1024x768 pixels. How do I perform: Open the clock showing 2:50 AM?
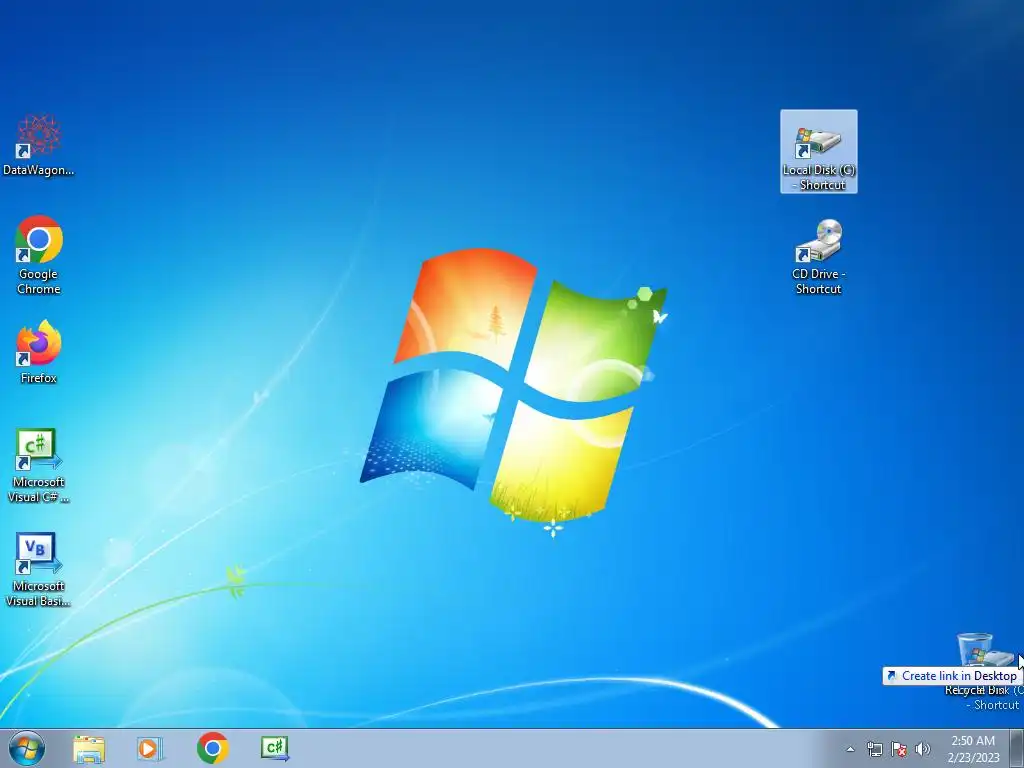(x=973, y=749)
